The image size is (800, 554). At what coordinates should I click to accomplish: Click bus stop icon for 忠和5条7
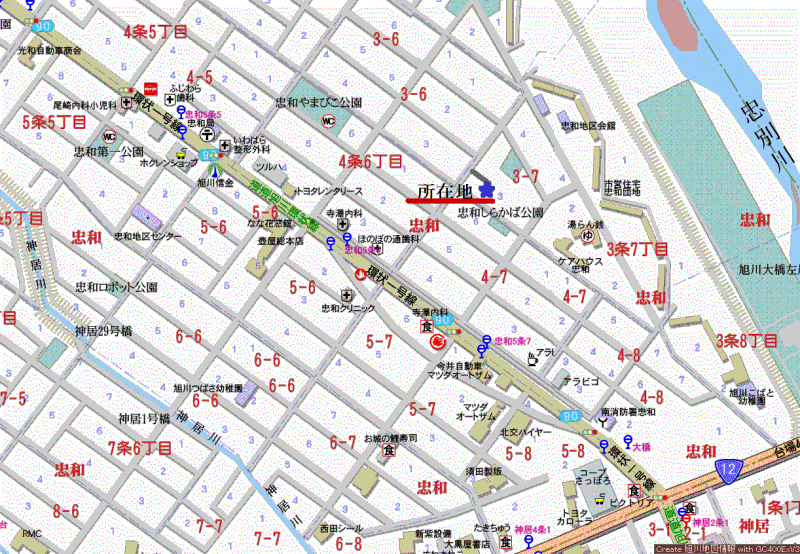pos(486,340)
